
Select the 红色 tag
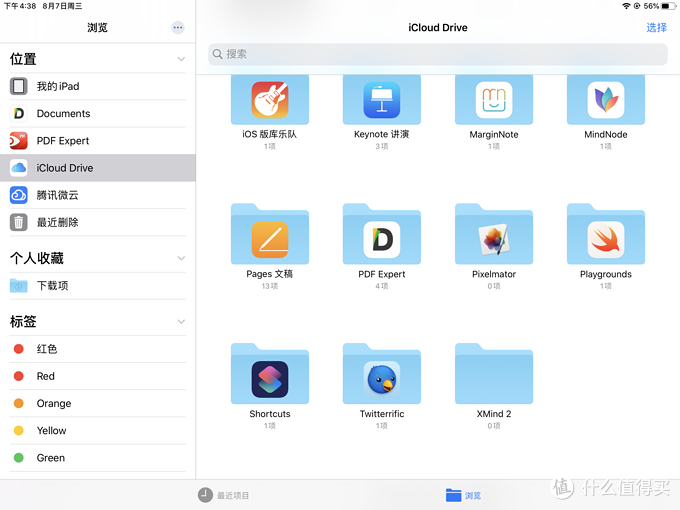98,349
